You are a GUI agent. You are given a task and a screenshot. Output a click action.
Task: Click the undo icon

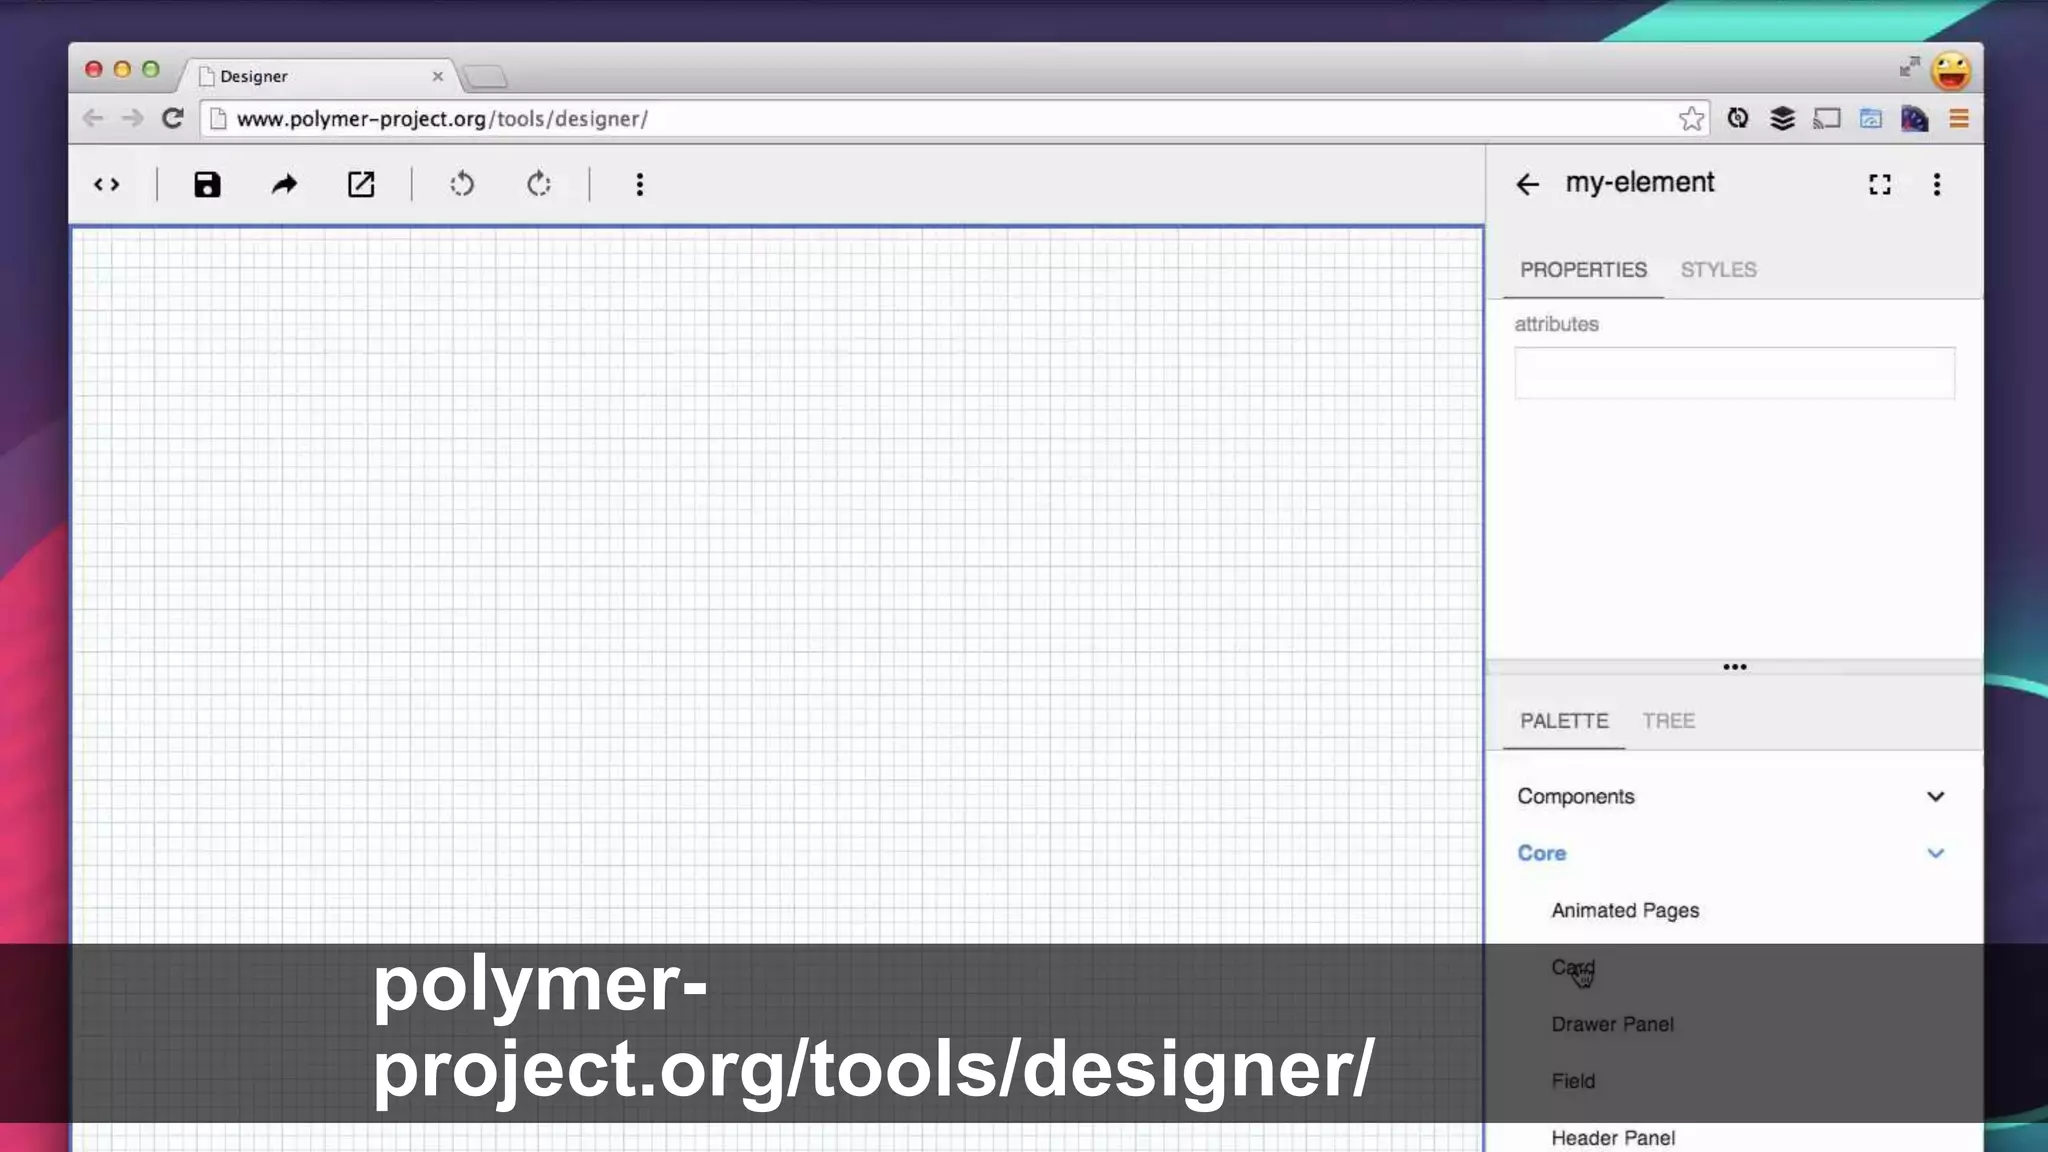[462, 185]
